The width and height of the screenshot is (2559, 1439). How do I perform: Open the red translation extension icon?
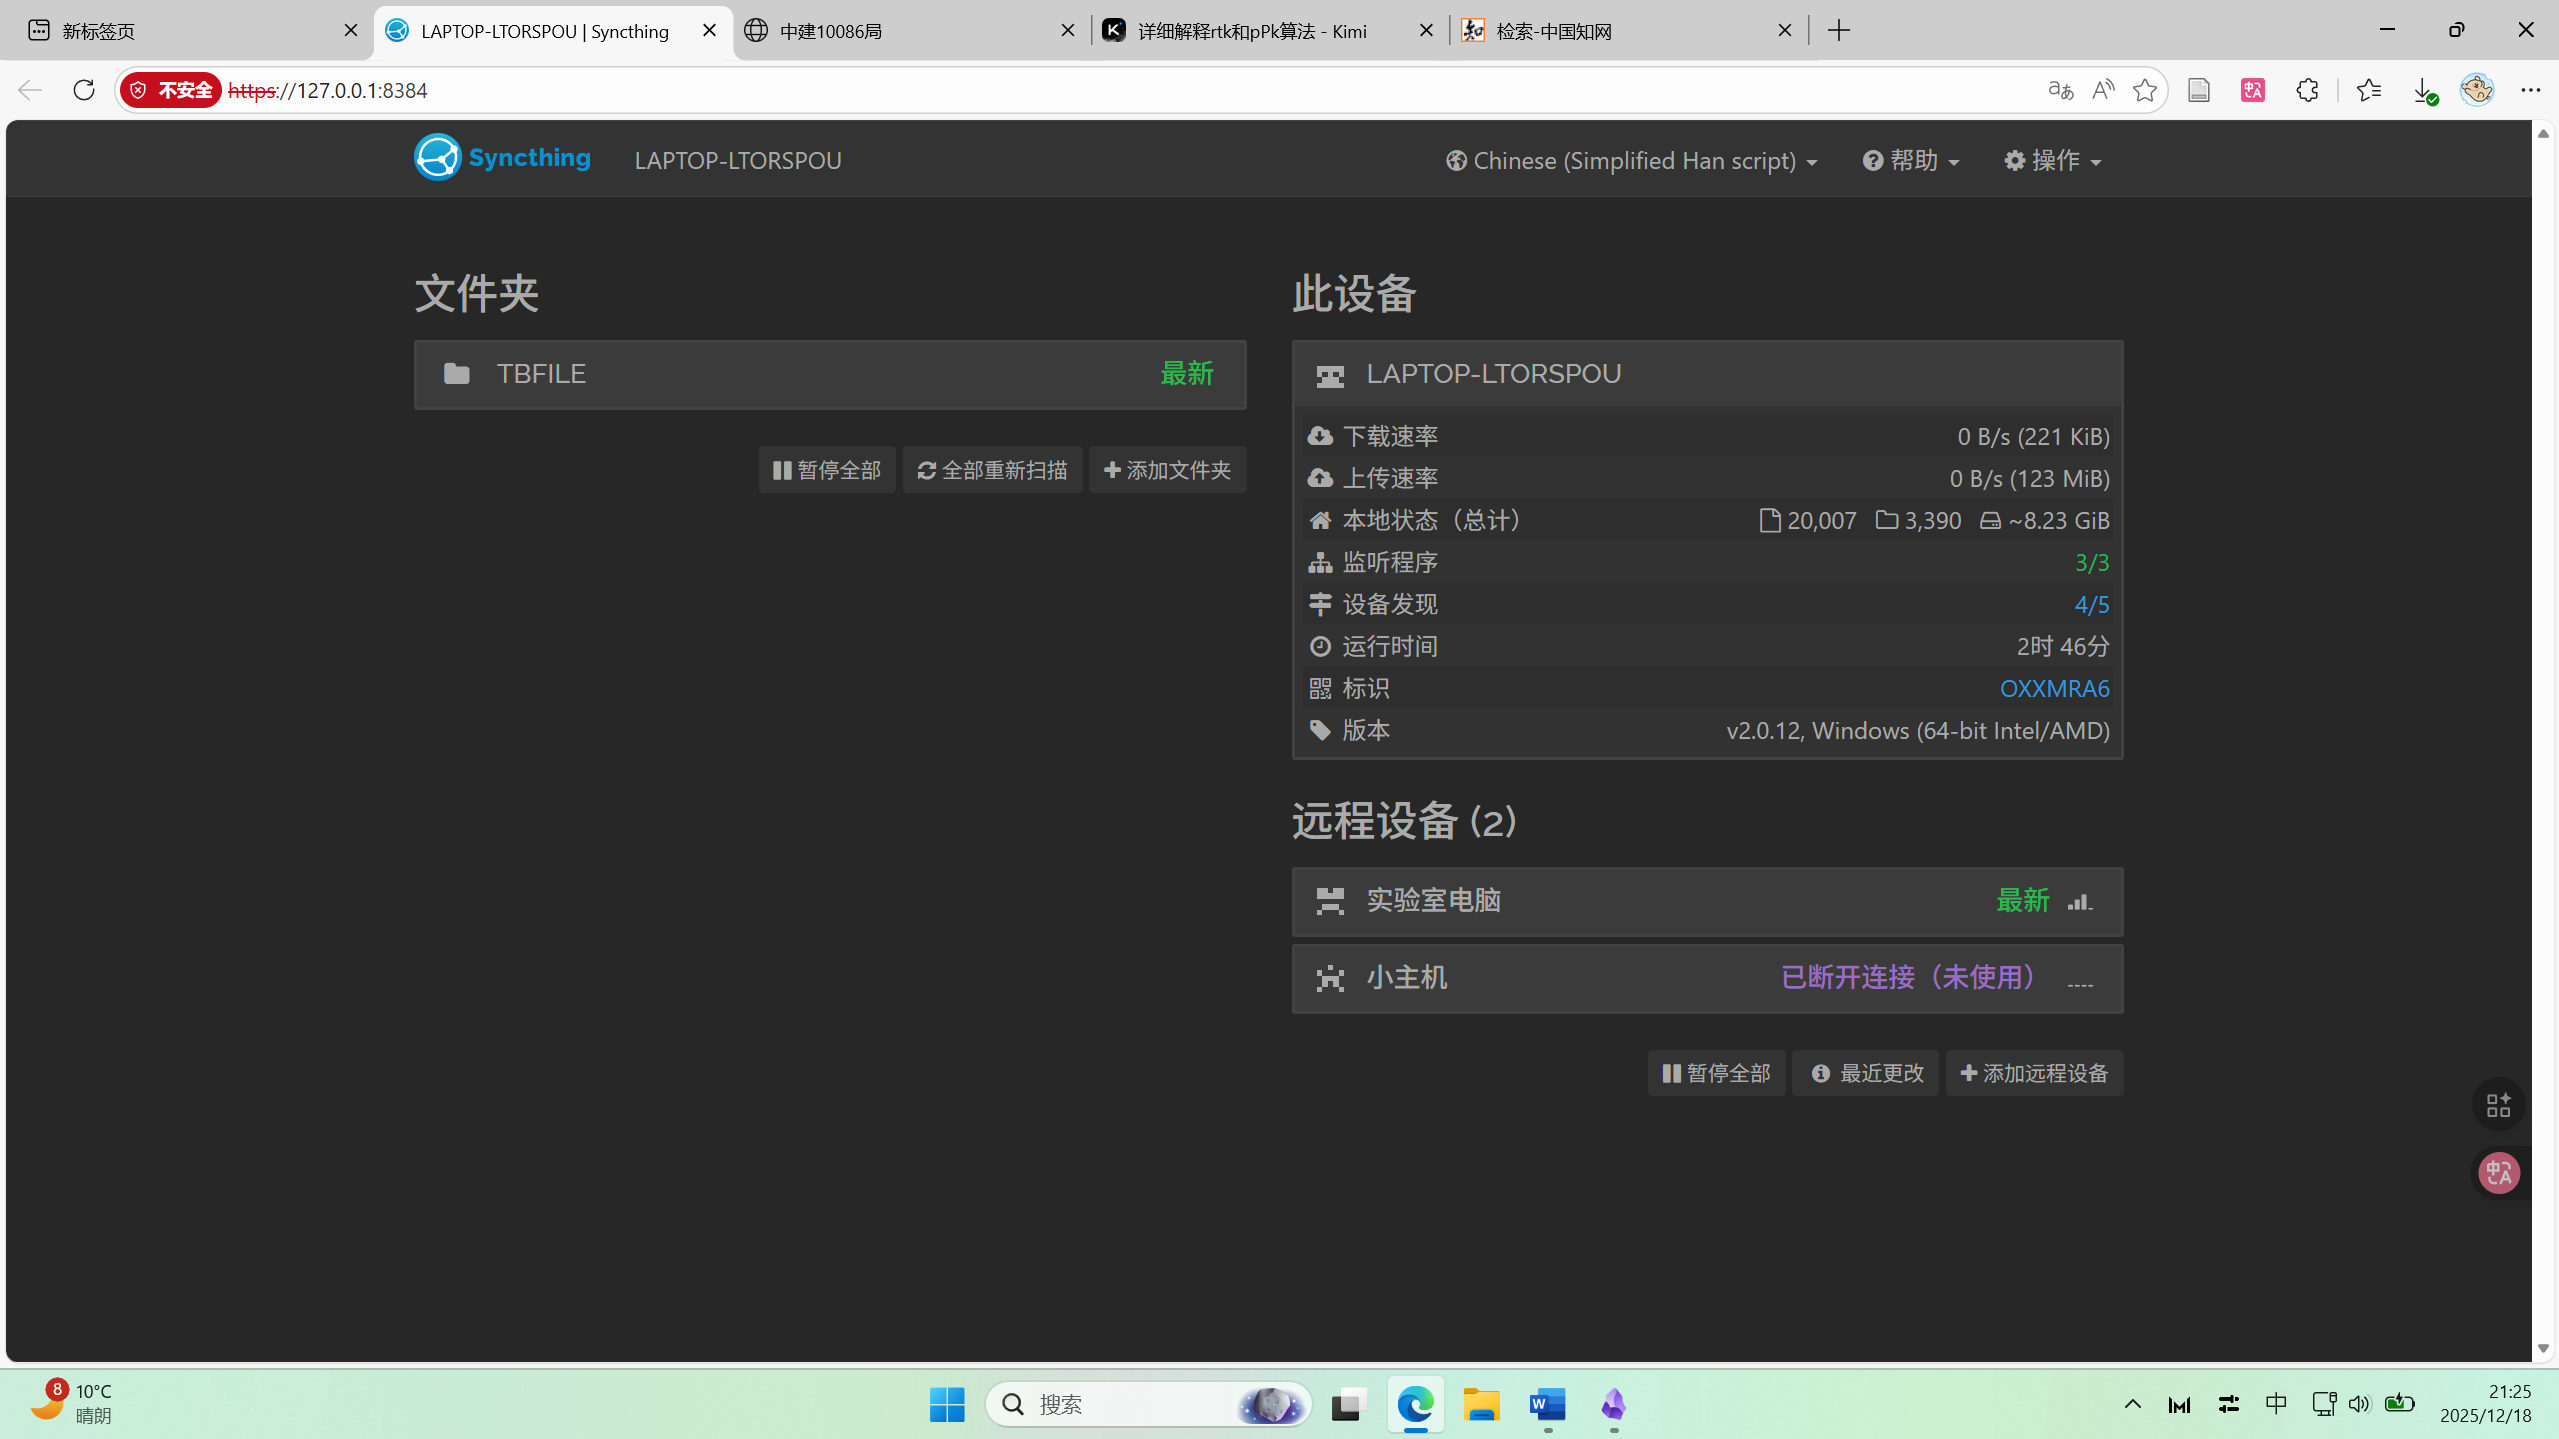[2253, 90]
